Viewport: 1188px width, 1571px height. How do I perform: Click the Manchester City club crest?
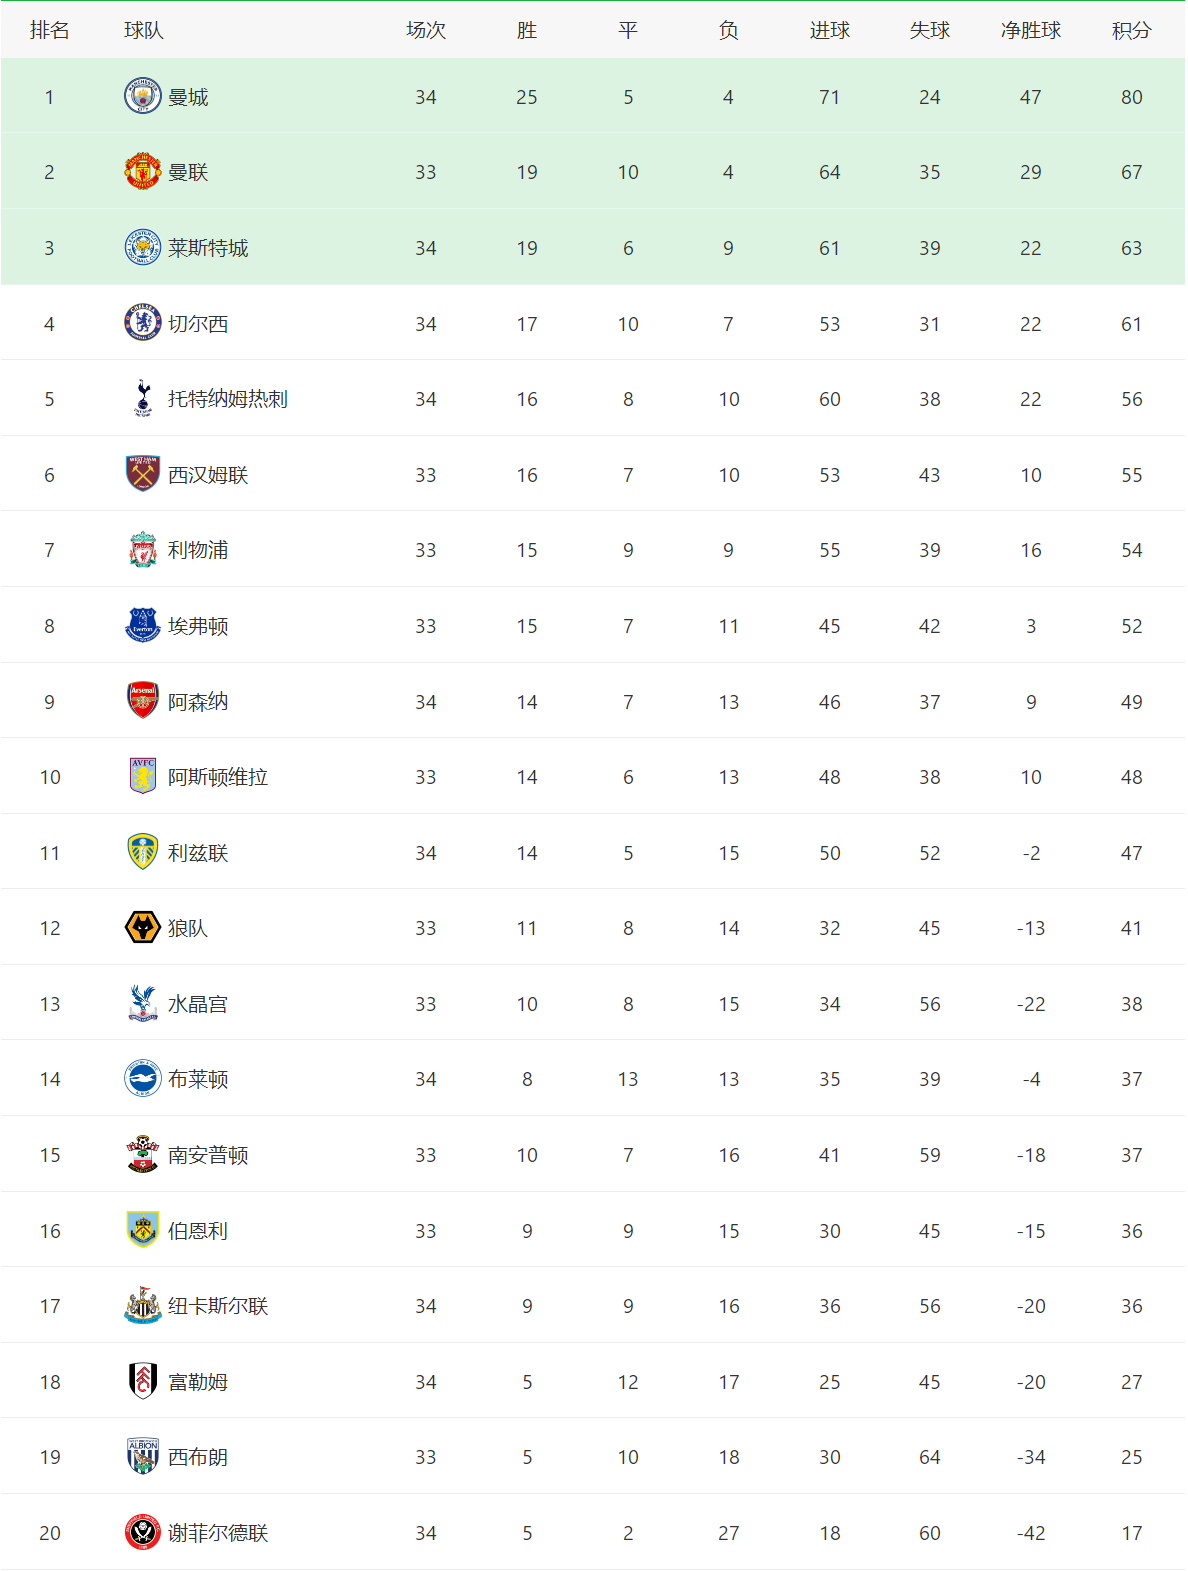143,96
